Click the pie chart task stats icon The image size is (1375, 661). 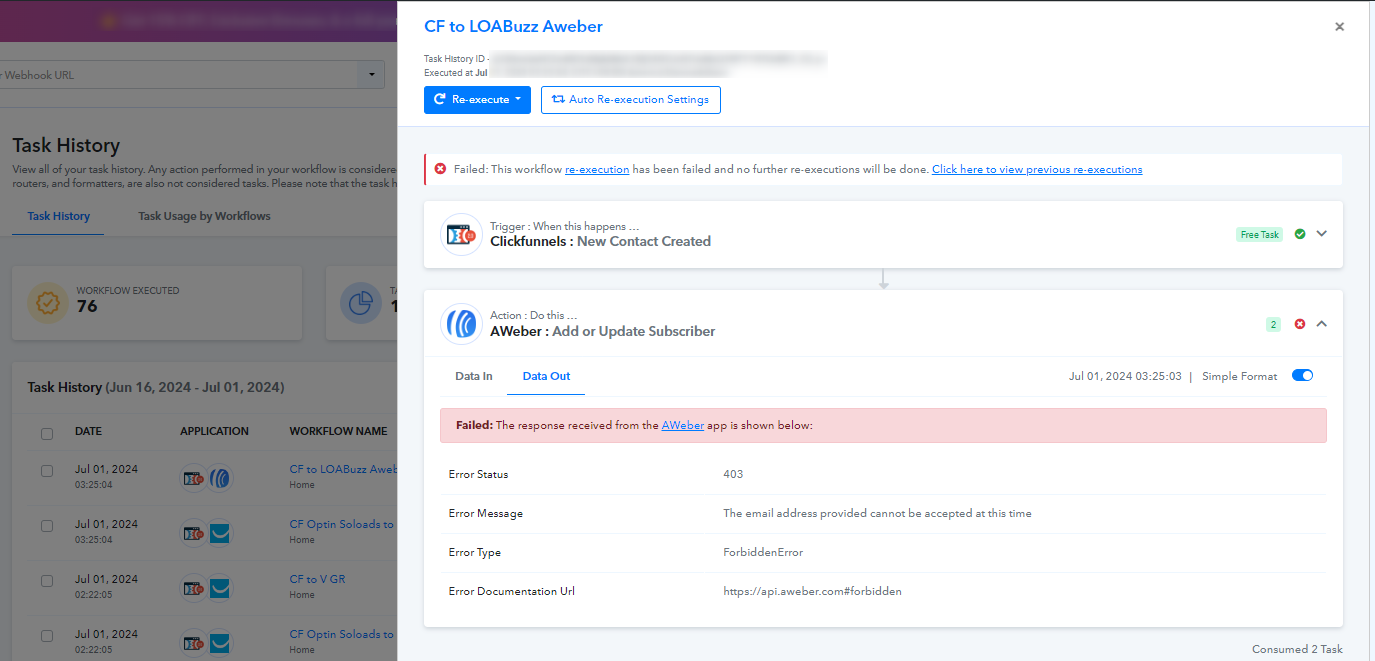coord(360,303)
